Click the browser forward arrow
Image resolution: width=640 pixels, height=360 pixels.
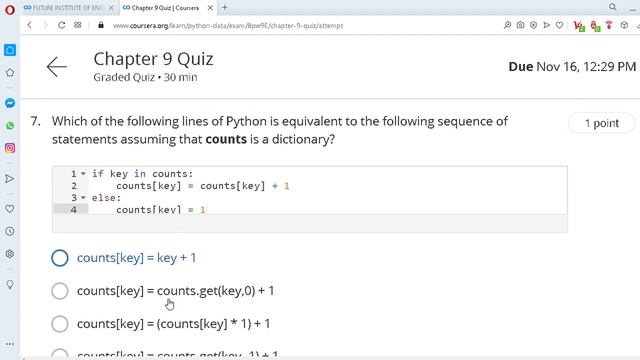(x=45, y=25)
